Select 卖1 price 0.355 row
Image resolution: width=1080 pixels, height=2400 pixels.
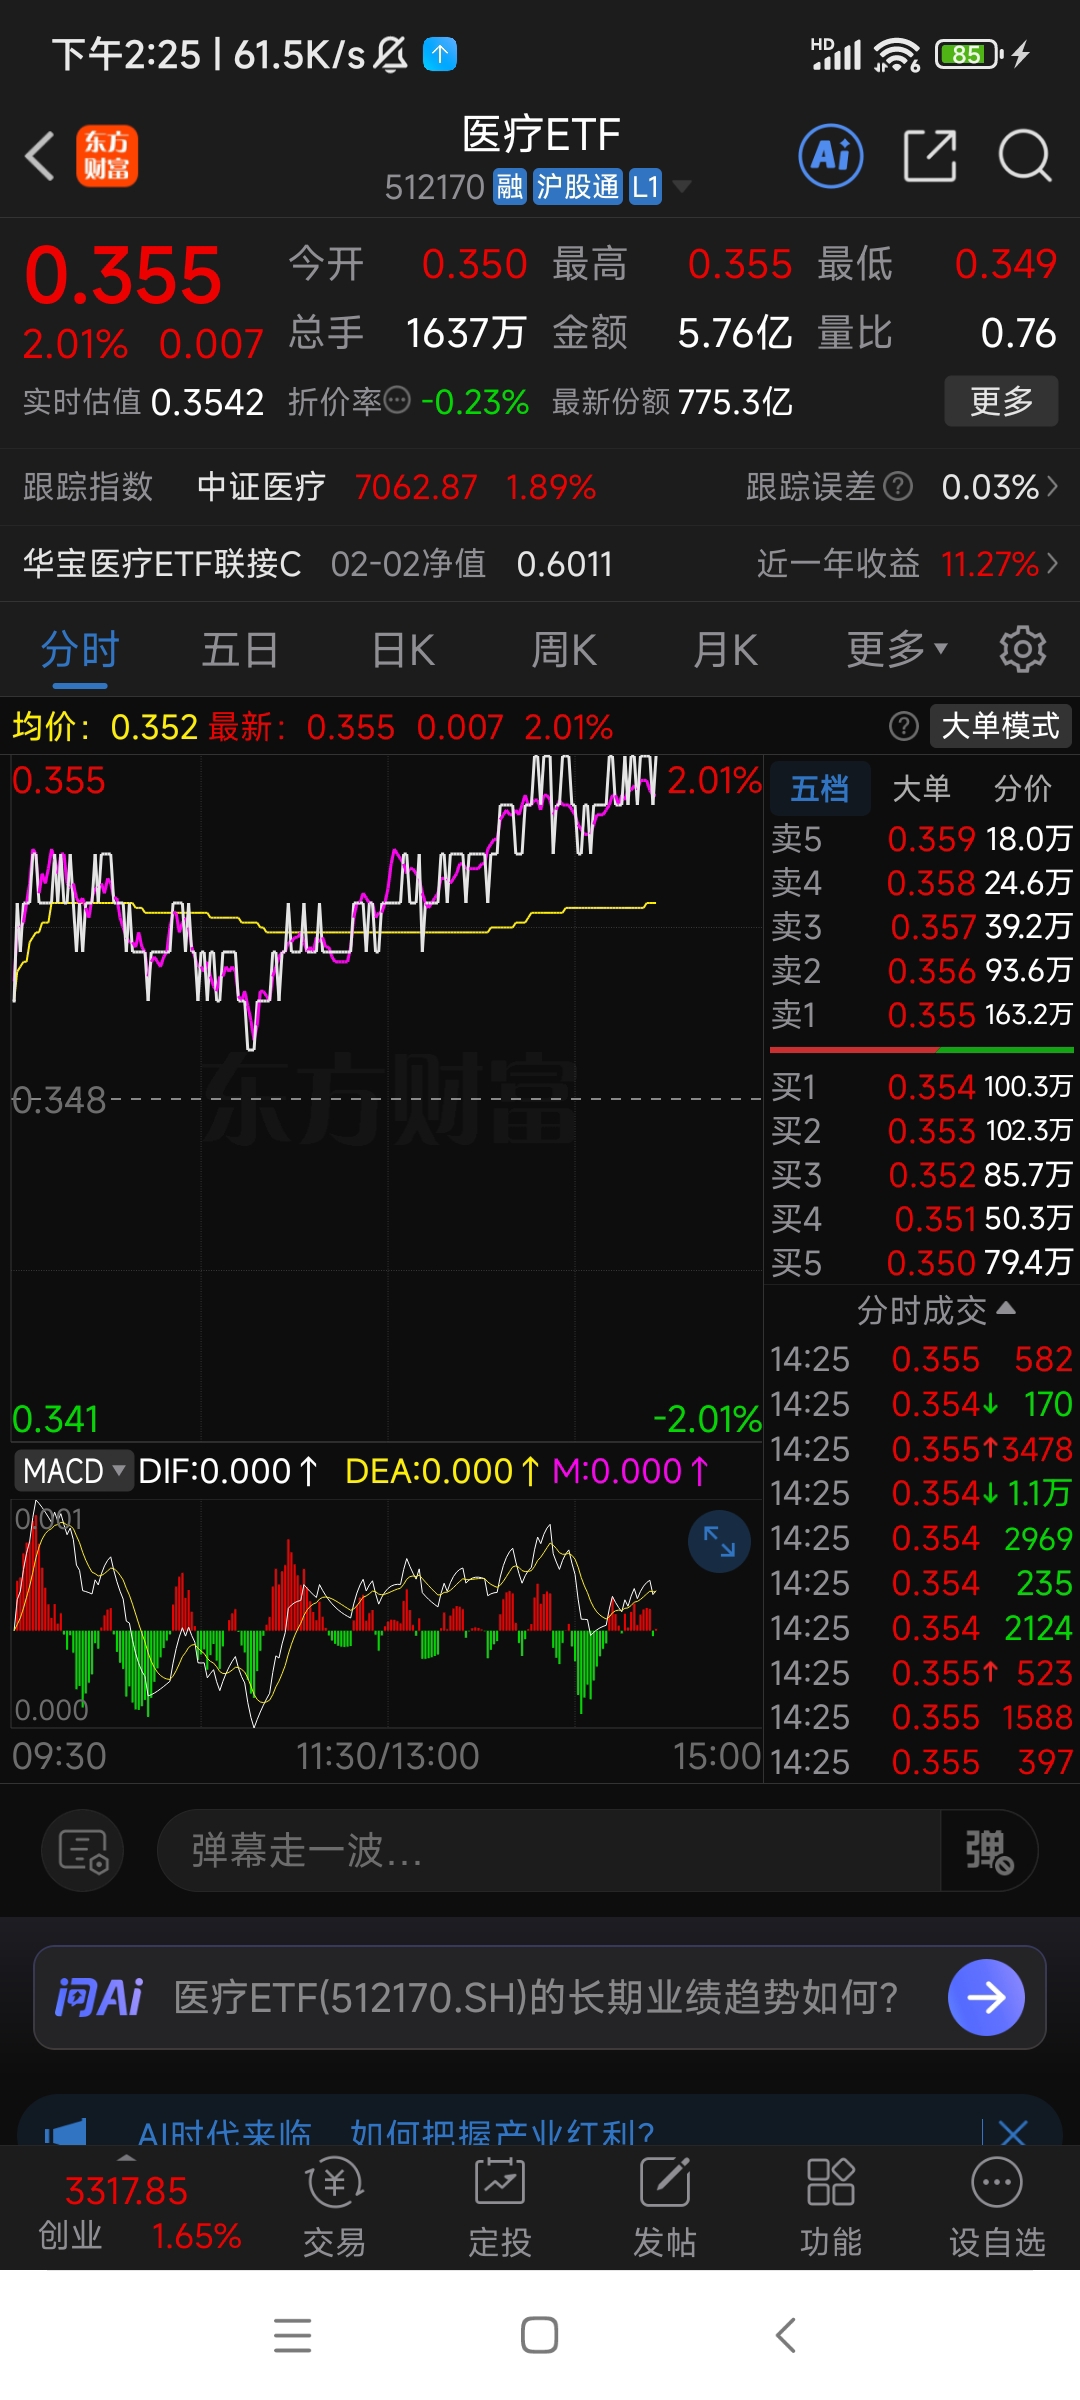[922, 1015]
